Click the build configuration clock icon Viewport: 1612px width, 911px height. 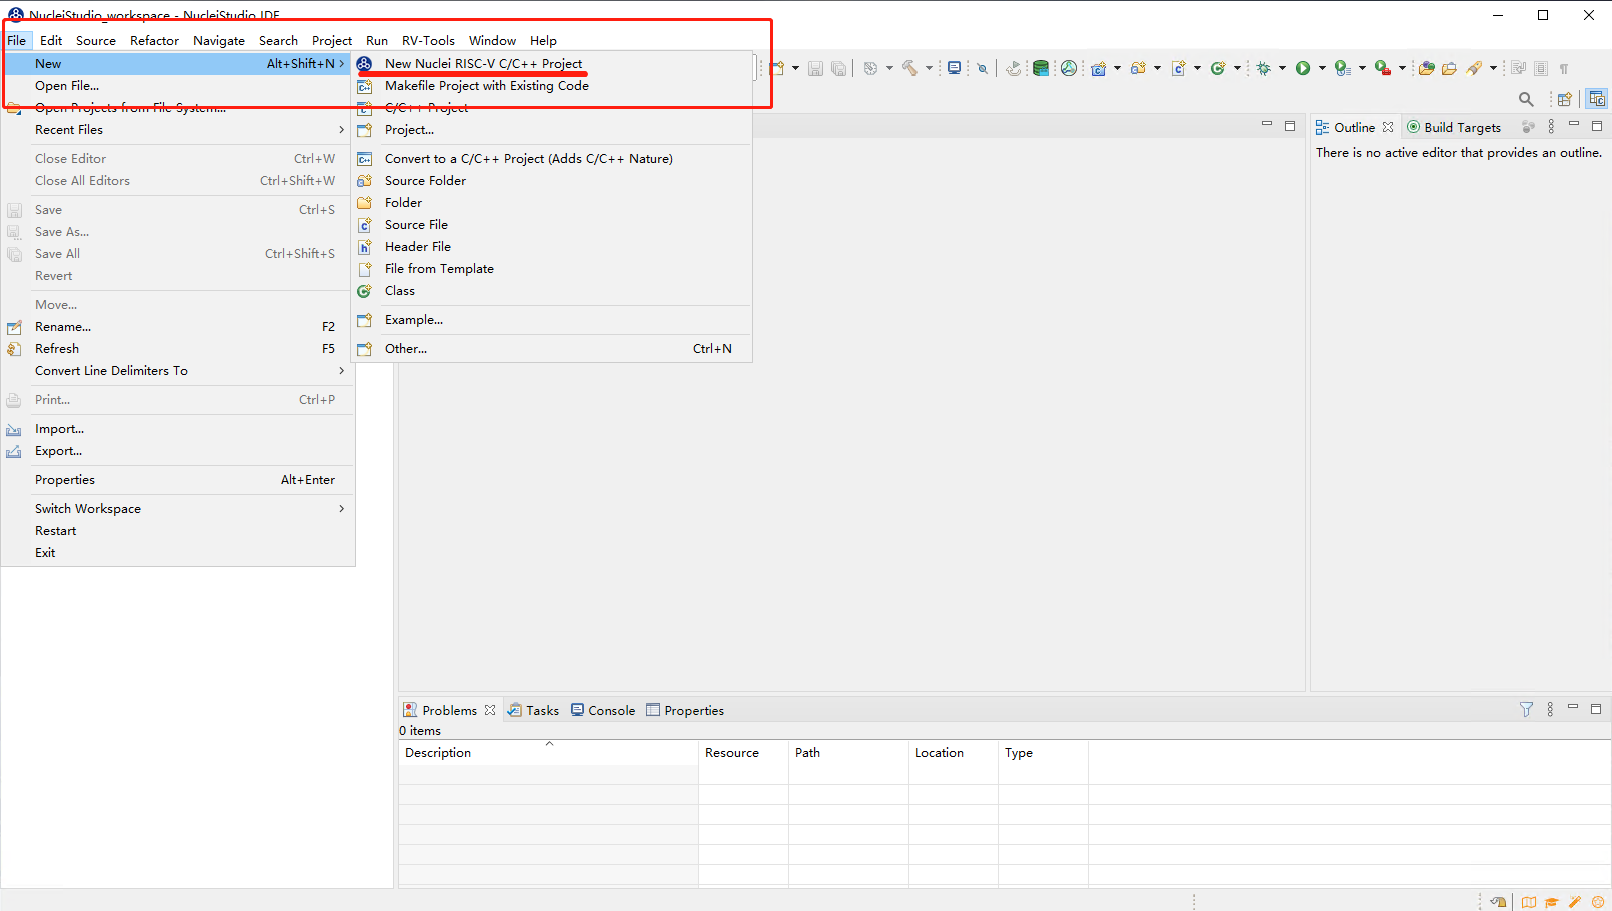[870, 68]
